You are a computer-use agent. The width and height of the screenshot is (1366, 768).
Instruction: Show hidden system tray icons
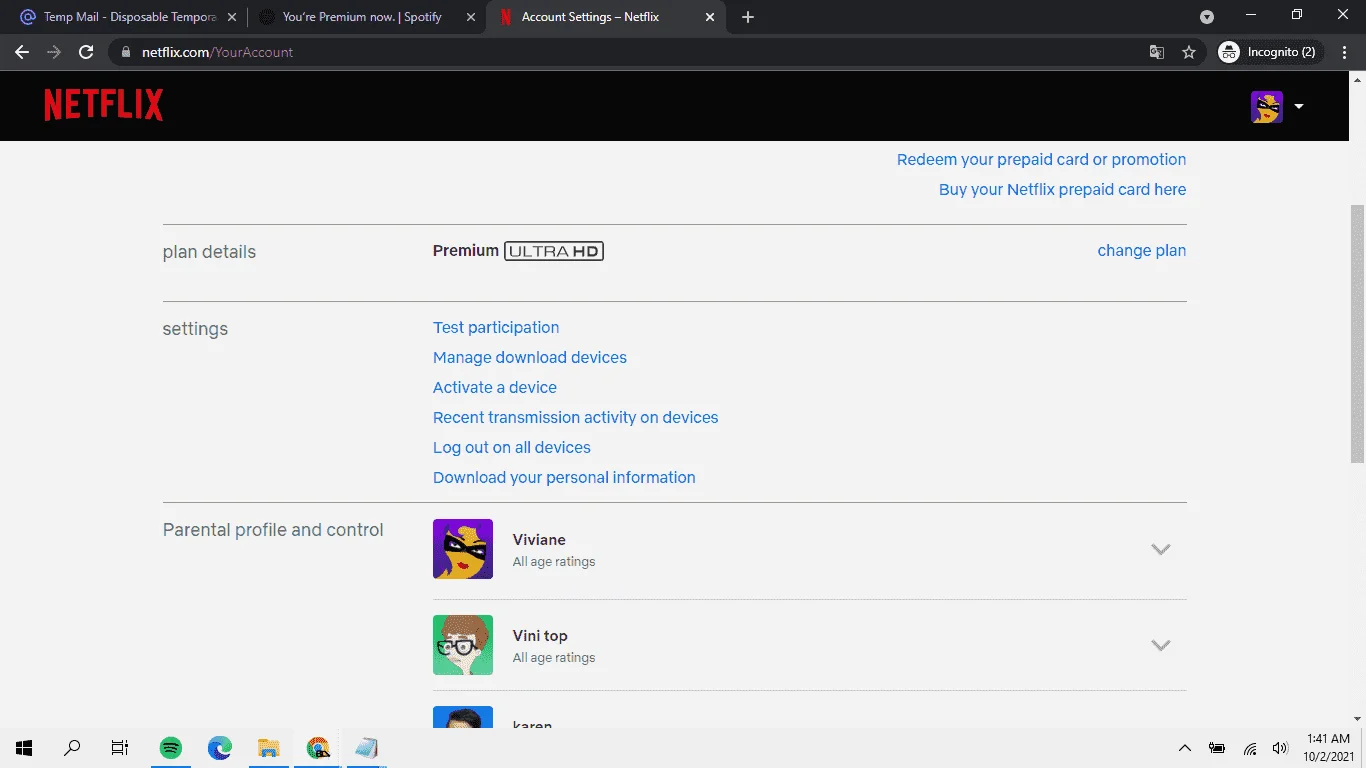1185,748
